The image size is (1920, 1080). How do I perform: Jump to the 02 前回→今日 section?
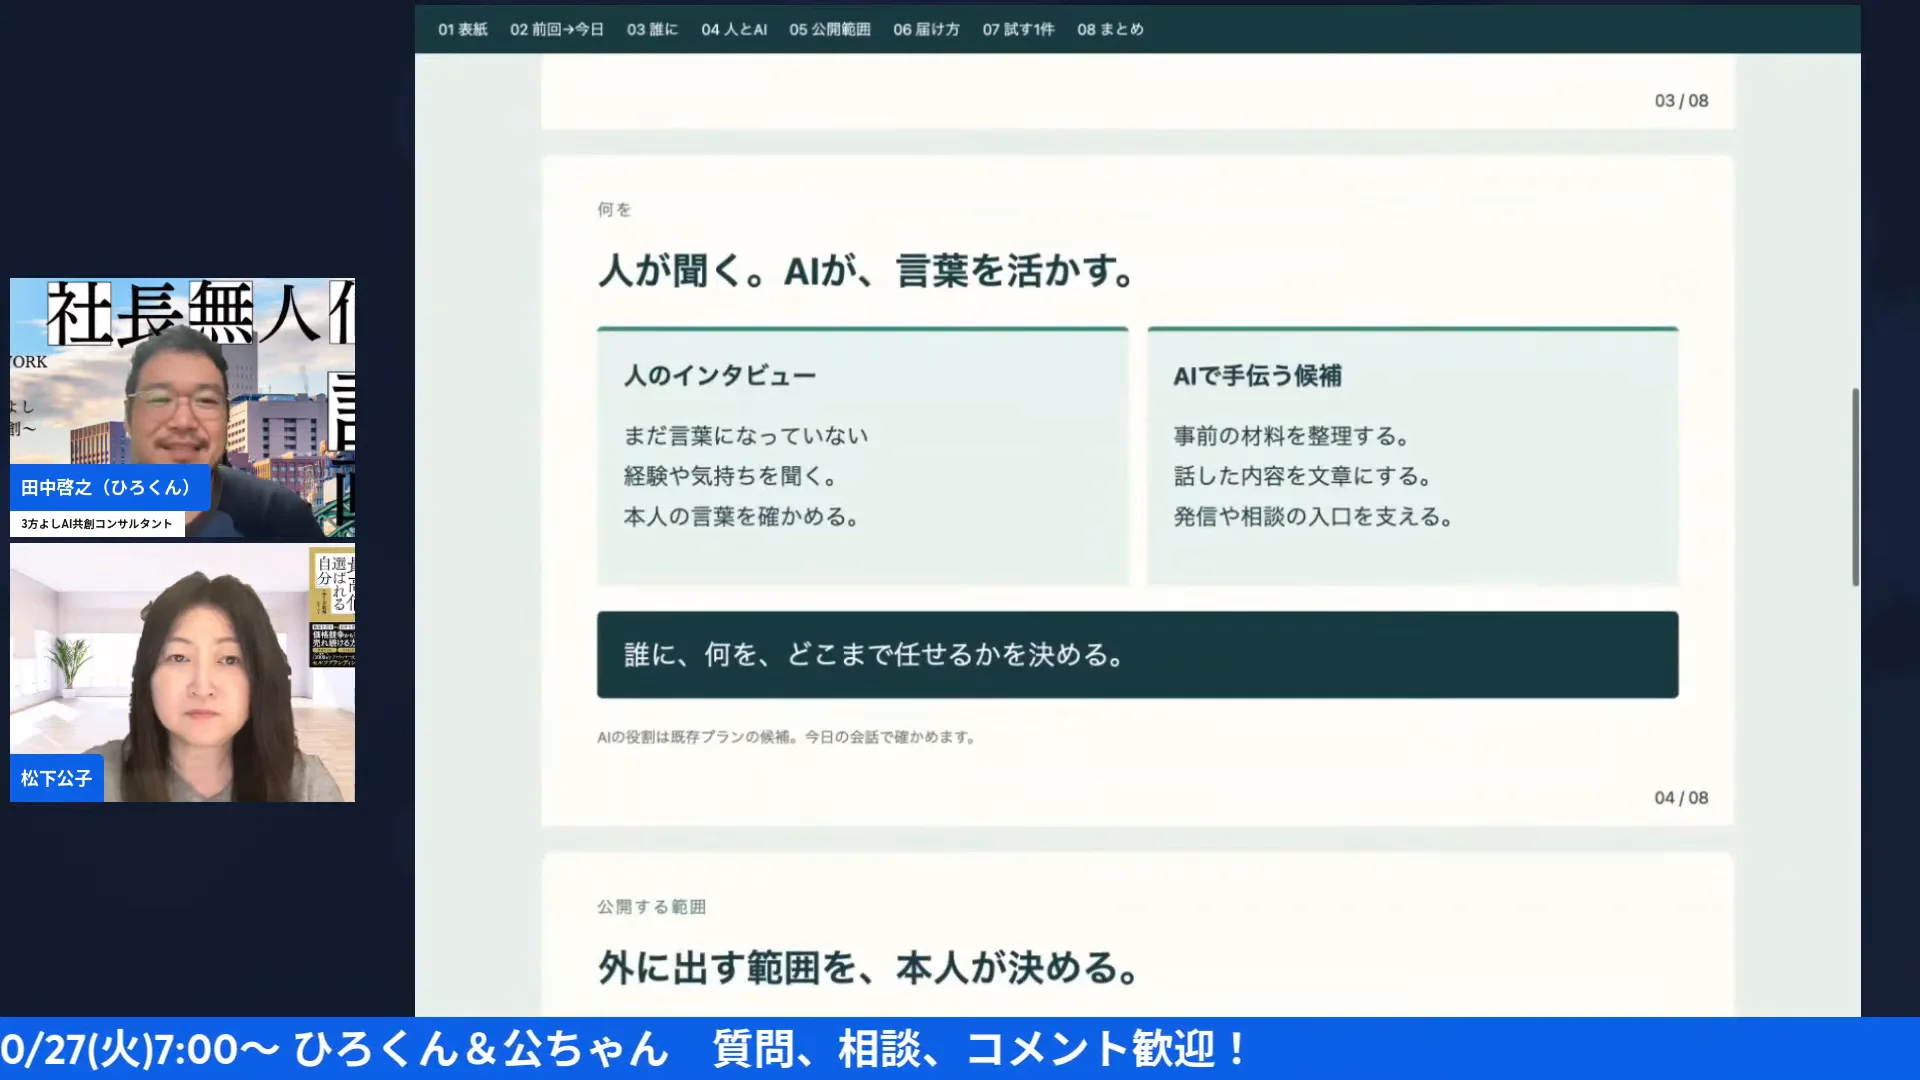[557, 29]
